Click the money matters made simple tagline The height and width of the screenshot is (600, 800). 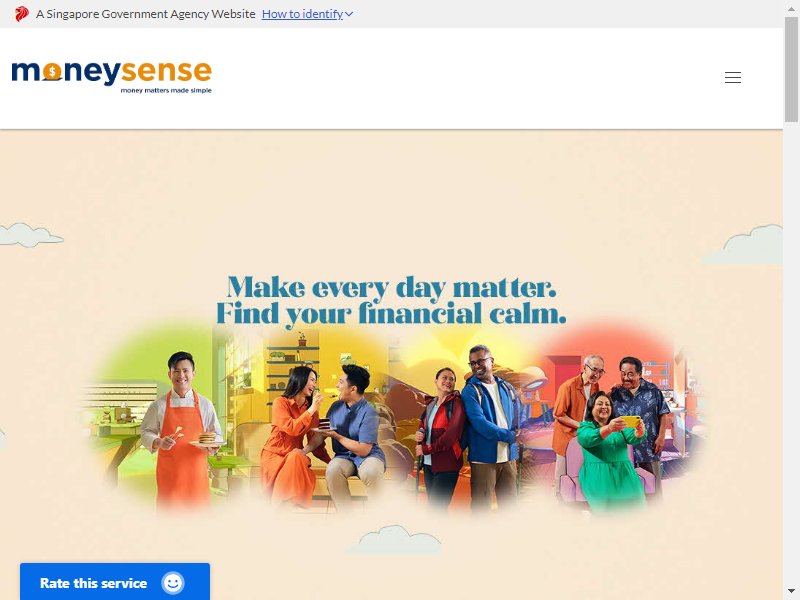point(166,91)
